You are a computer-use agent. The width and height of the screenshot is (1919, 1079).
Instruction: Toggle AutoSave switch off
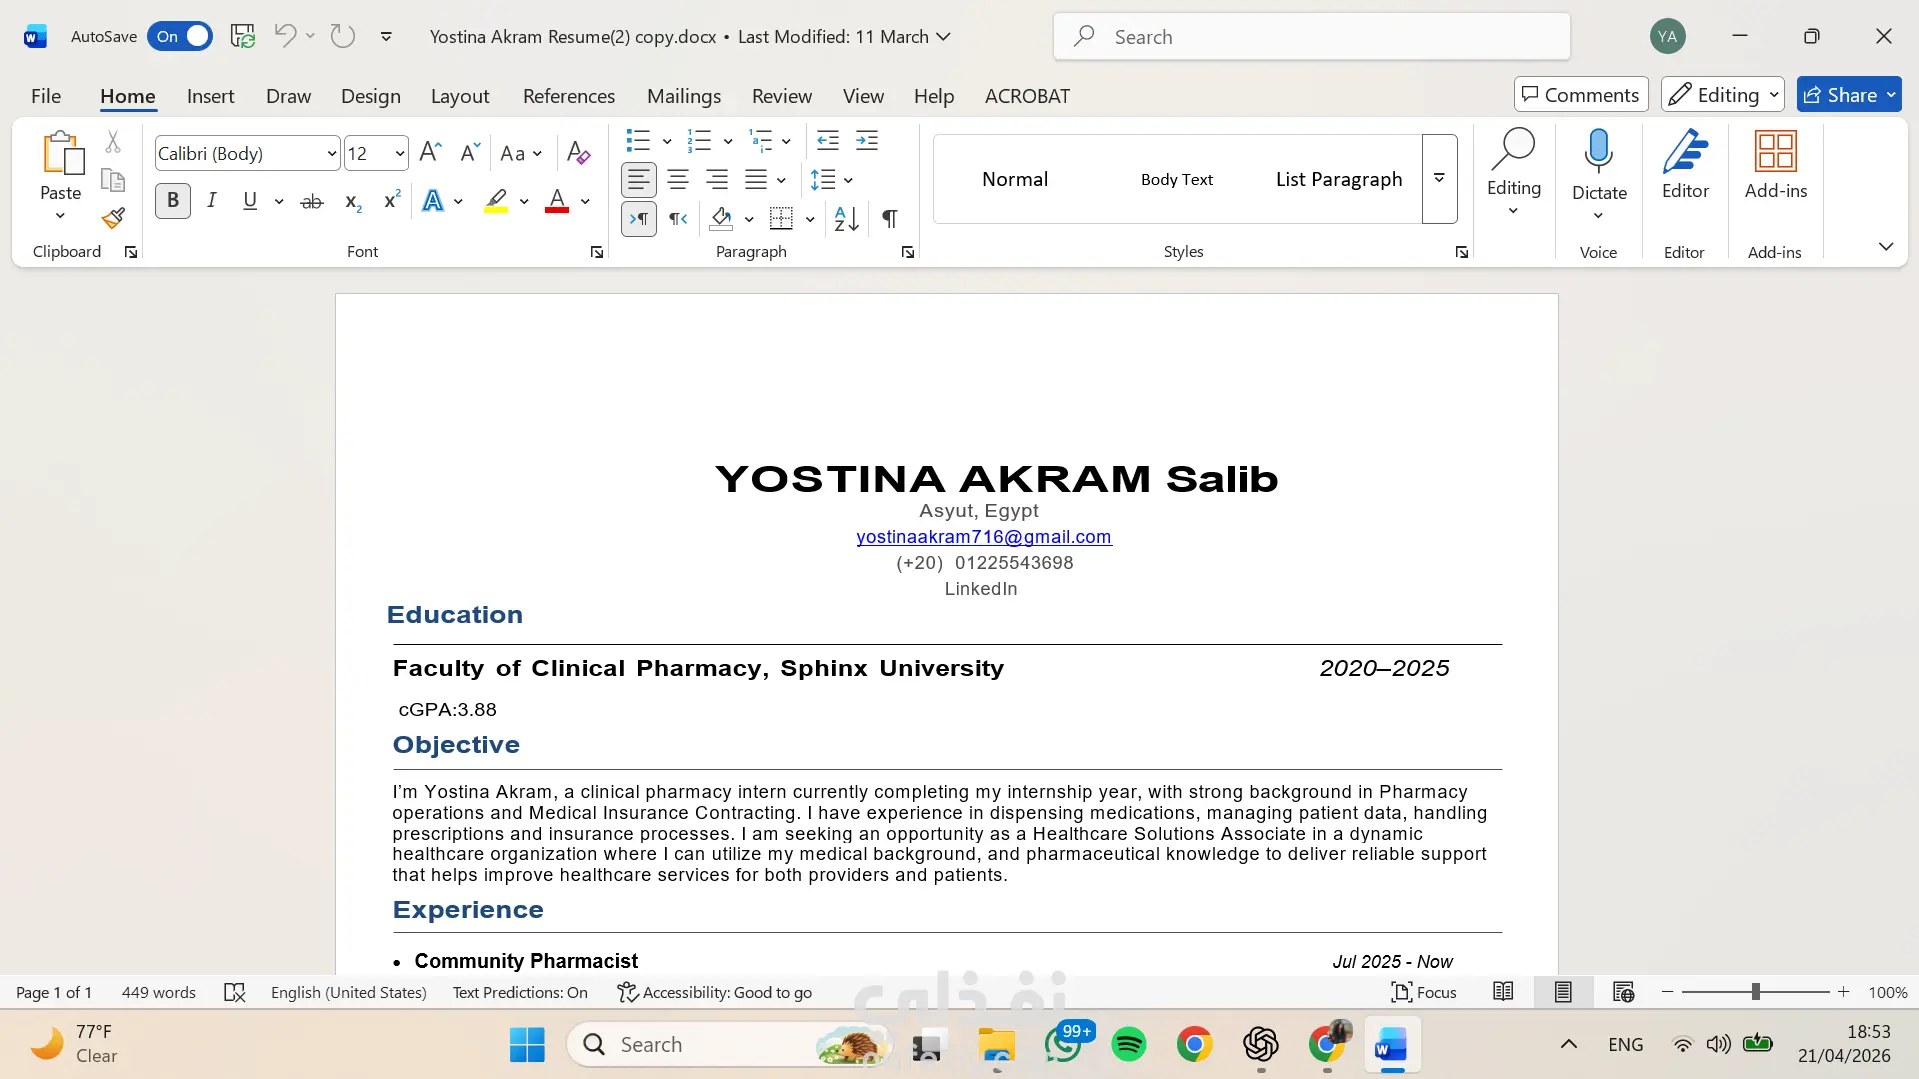point(180,37)
